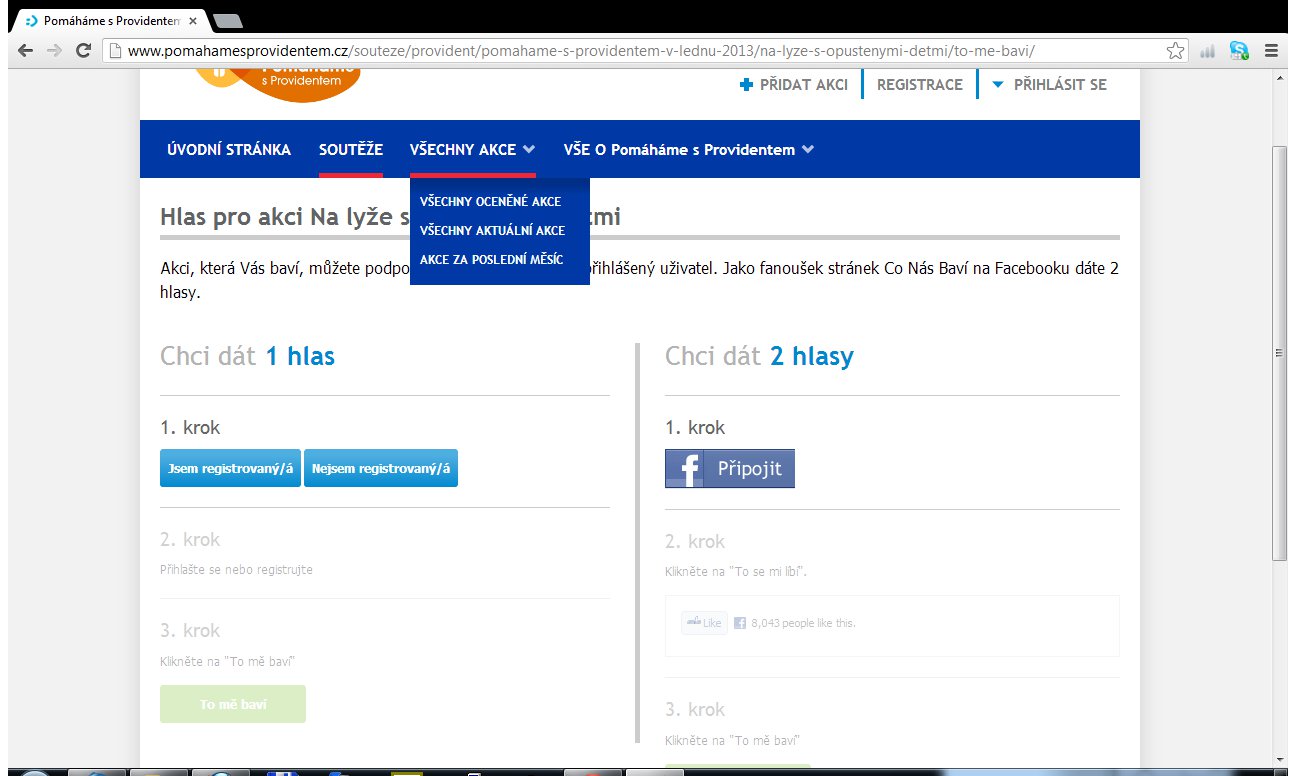The width and height of the screenshot is (1296, 776).
Task: Open the Chrome menu icon
Action: [x=1272, y=50]
